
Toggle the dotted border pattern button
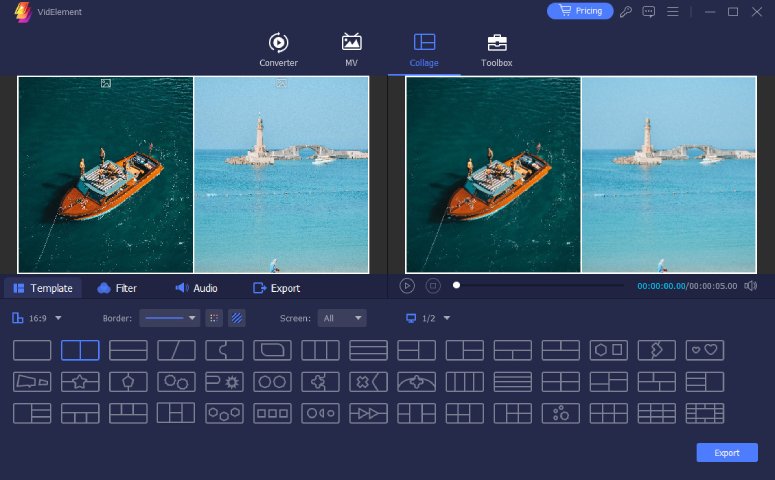point(214,318)
